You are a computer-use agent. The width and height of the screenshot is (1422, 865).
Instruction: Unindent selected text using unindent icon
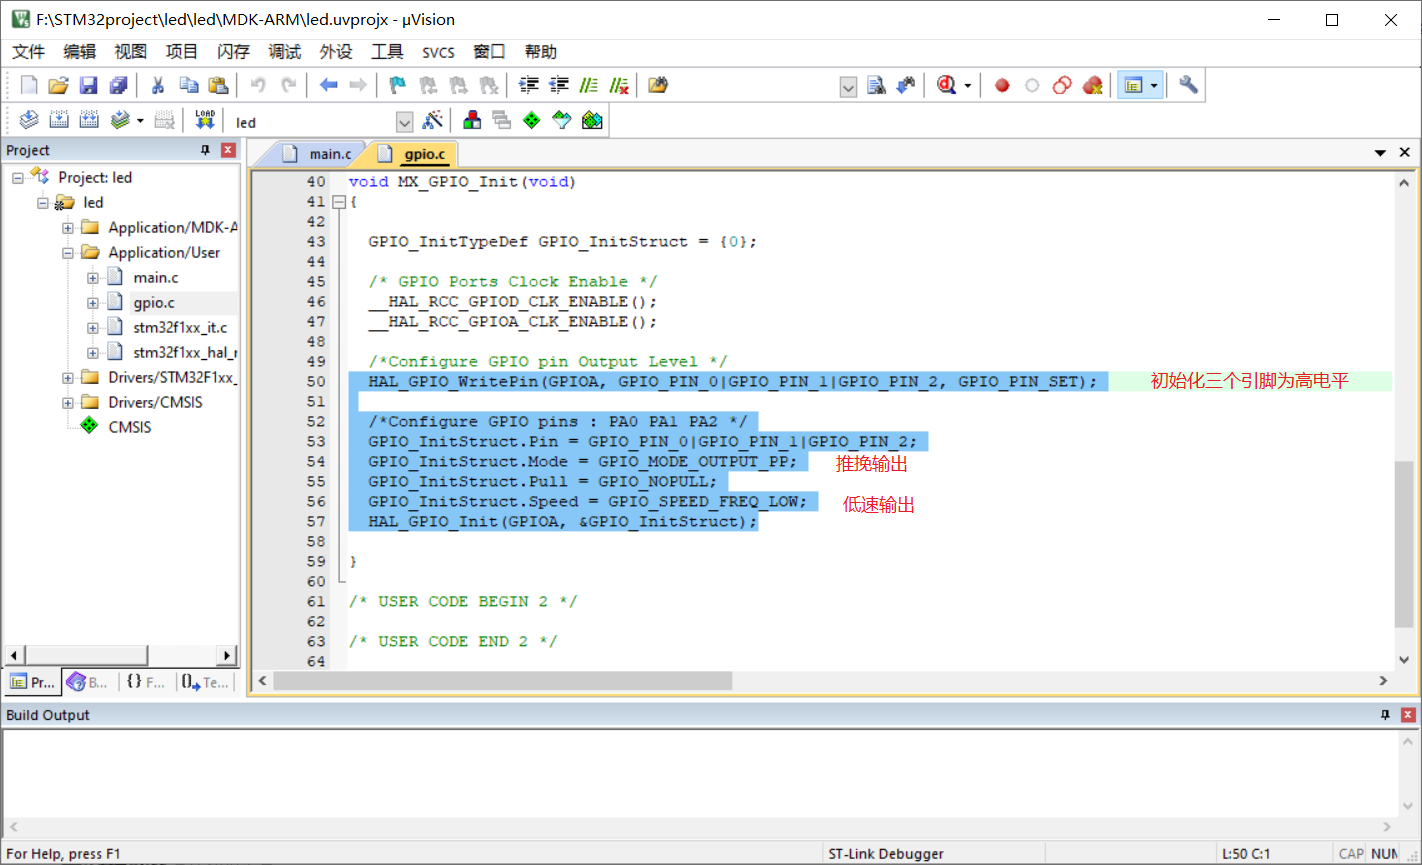click(559, 86)
